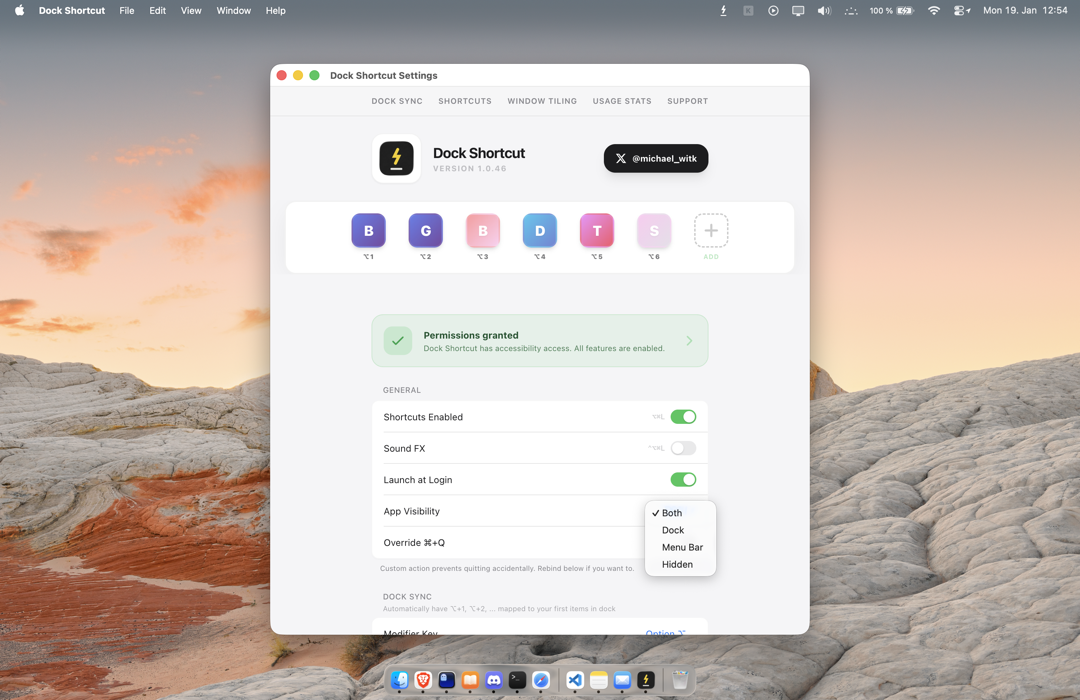
Task: Turn off Launch at Login
Action: (x=683, y=479)
